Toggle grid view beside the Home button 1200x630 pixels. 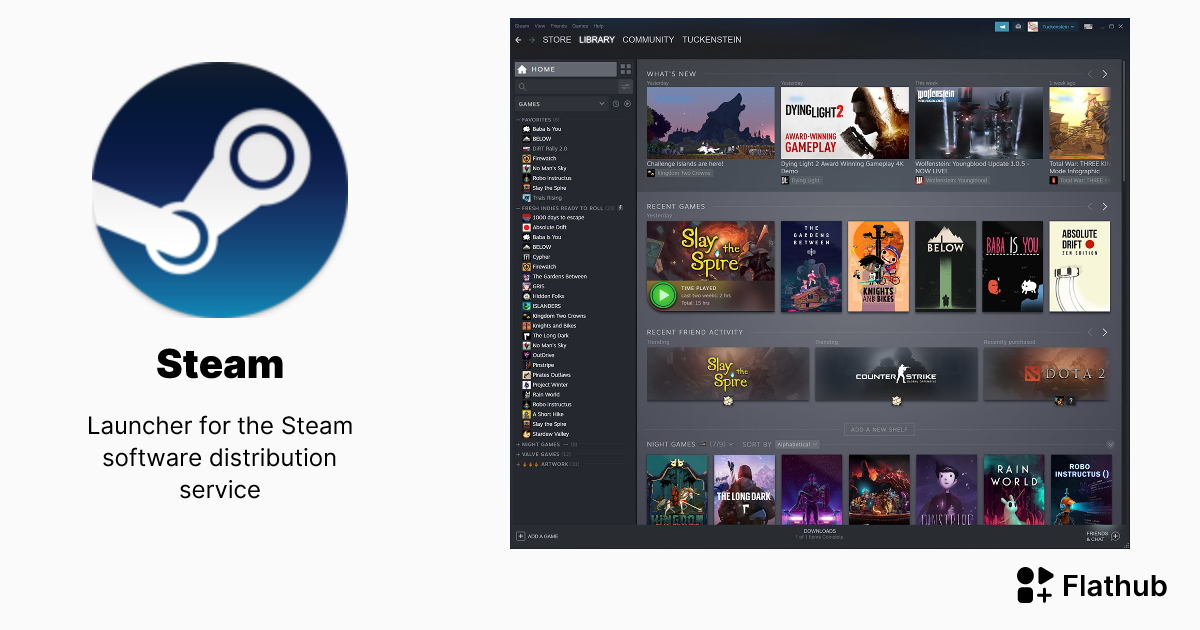click(x=624, y=70)
